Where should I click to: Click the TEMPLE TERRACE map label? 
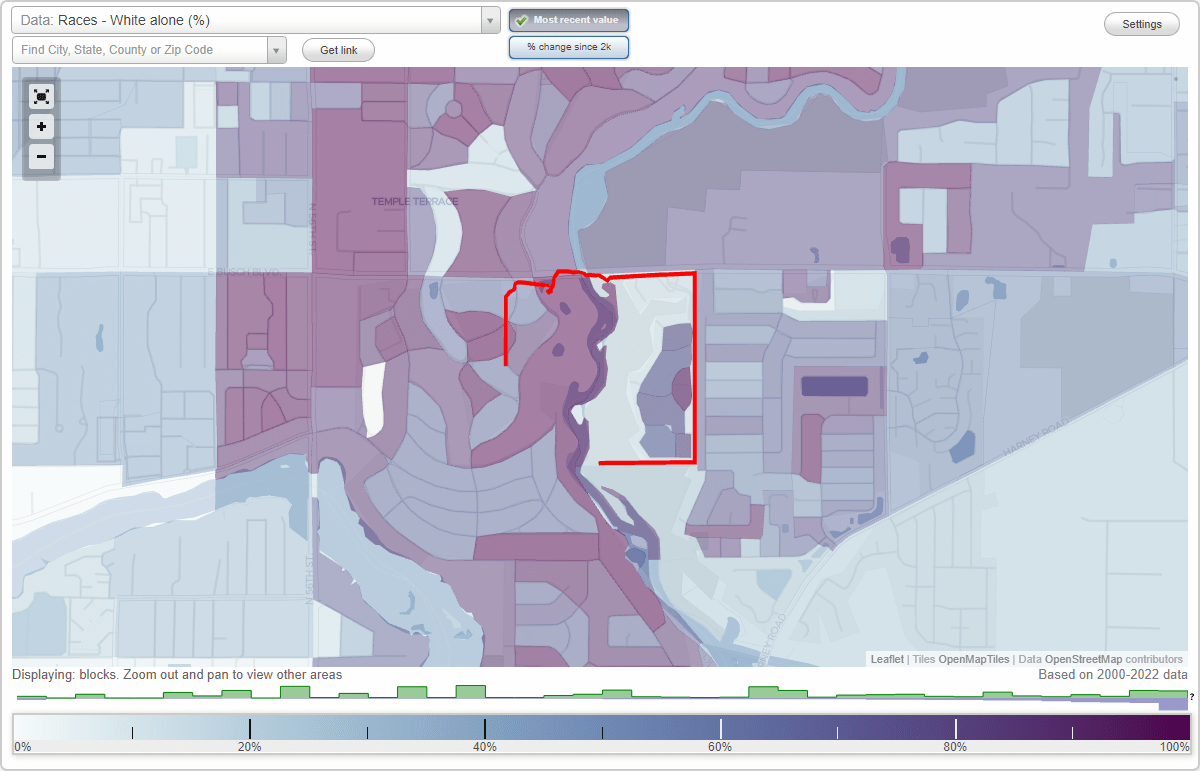pyautogui.click(x=415, y=202)
